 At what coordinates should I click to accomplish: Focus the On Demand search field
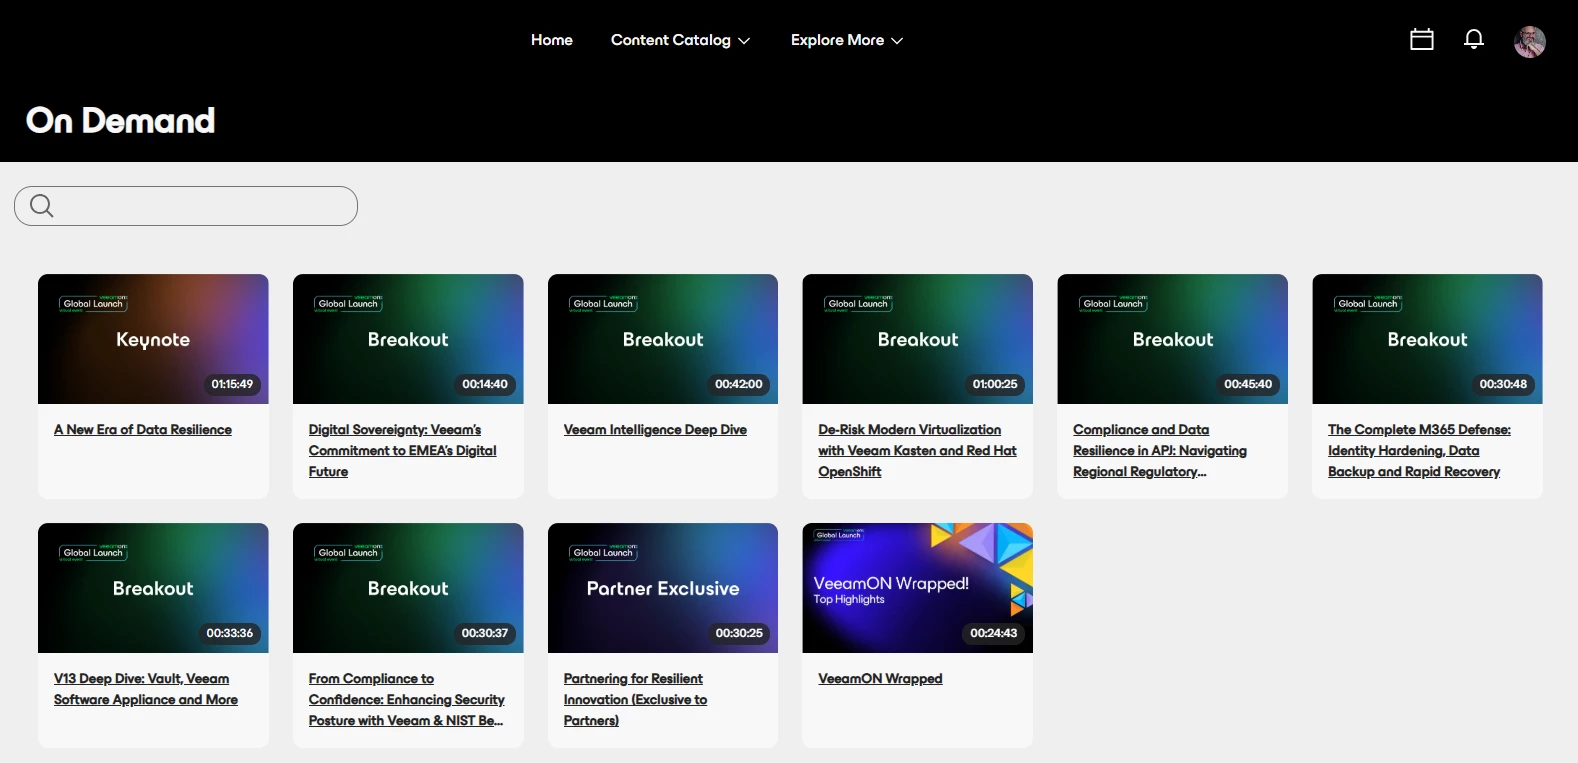coord(186,206)
